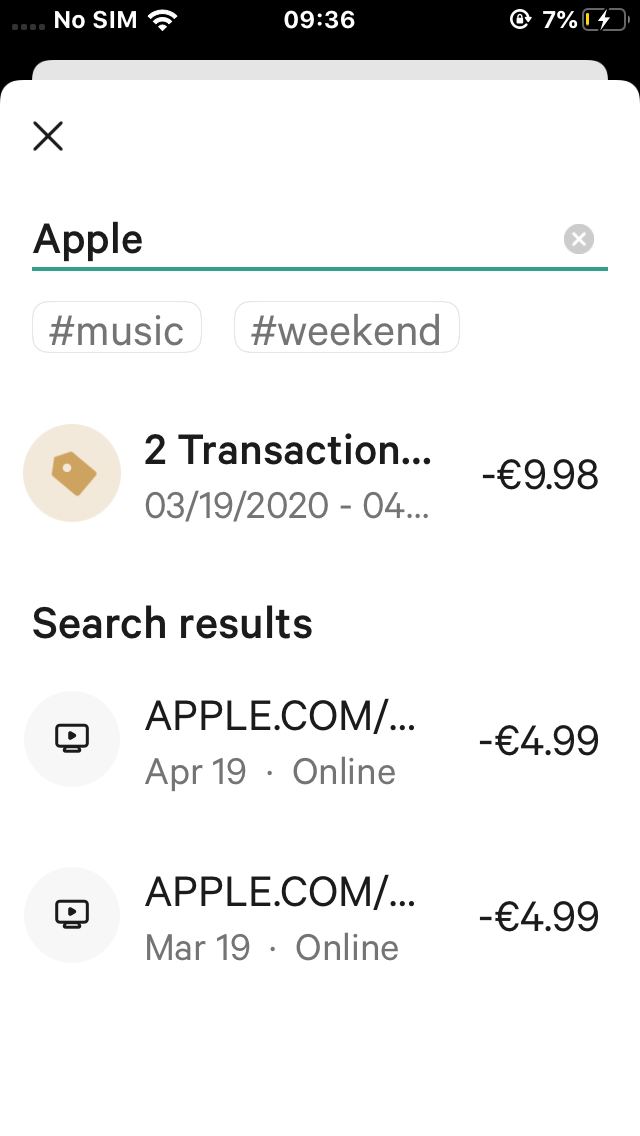Open the APPLE.COM Mar 19 transaction

(282, 892)
